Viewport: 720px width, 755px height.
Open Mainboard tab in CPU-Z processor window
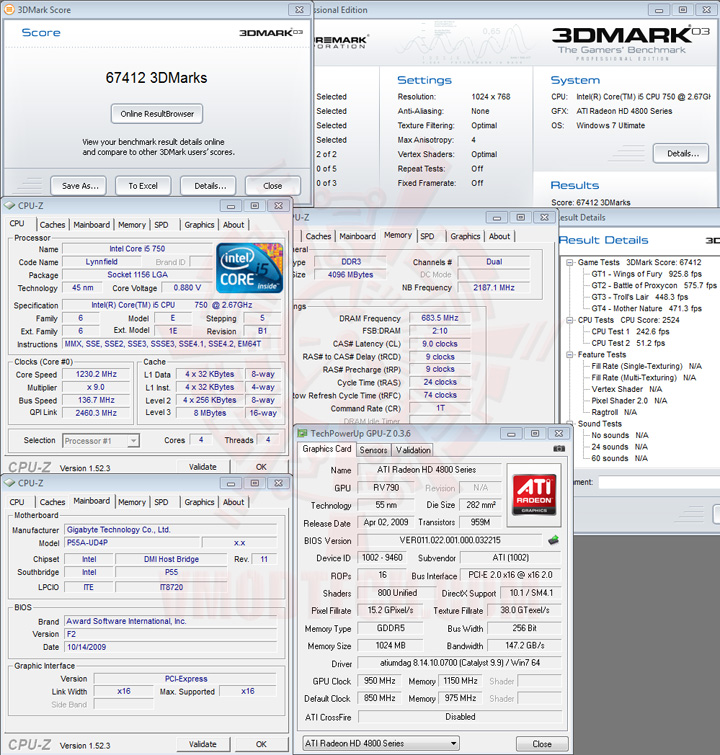pos(92,225)
